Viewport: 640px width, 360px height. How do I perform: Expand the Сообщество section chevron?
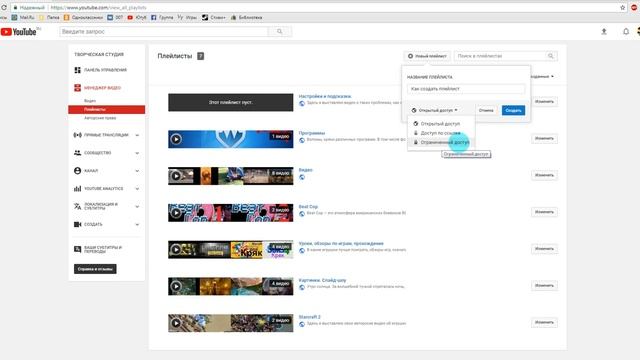pyautogui.click(x=137, y=153)
